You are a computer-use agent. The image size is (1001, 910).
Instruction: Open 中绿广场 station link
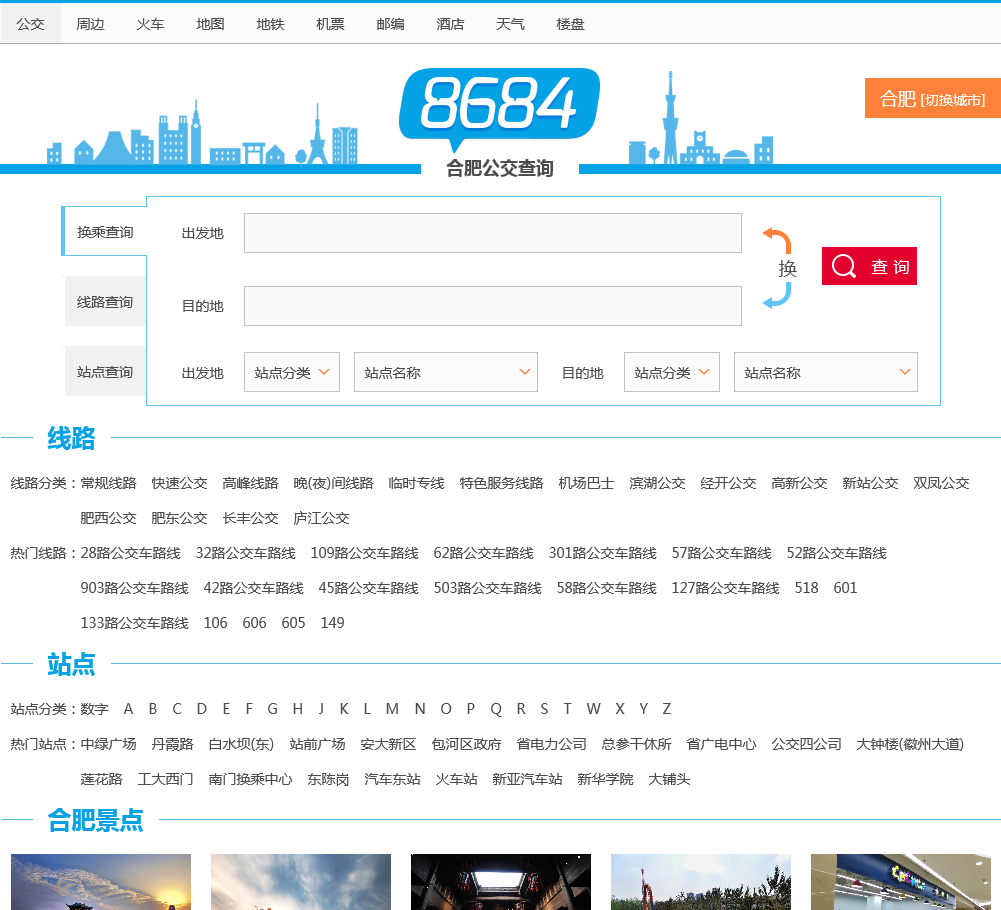(108, 744)
